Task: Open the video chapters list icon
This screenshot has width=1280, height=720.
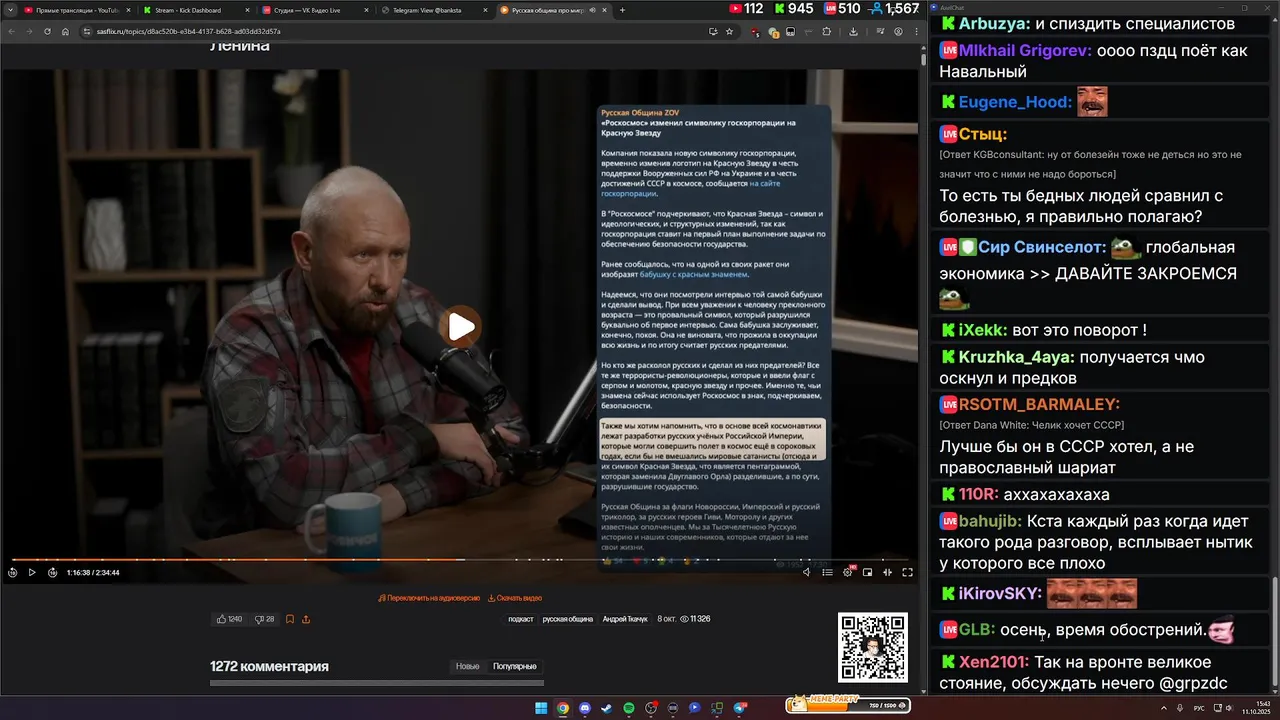Action: click(x=827, y=573)
